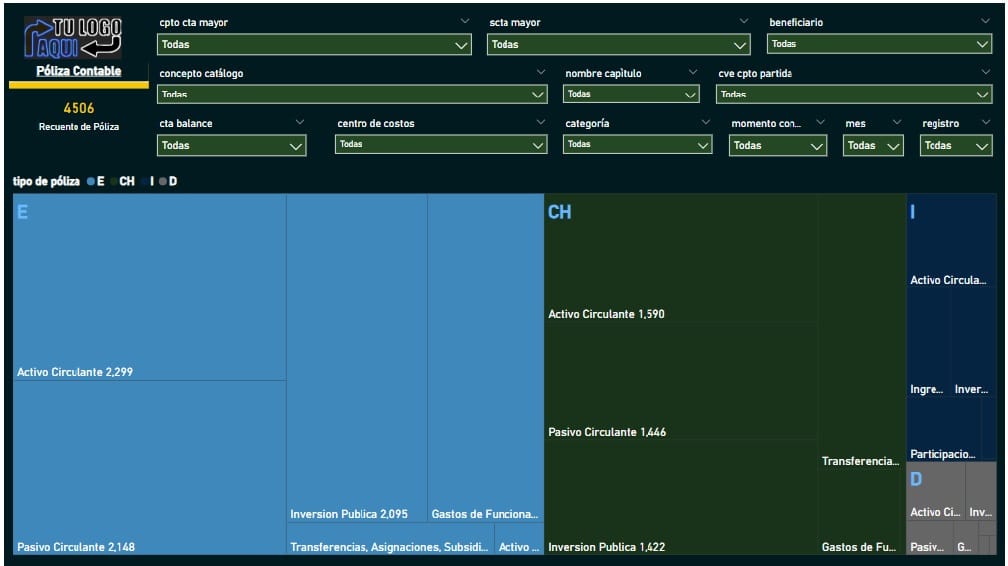
Task: Click cta balance header chevron
Action: 300,122
